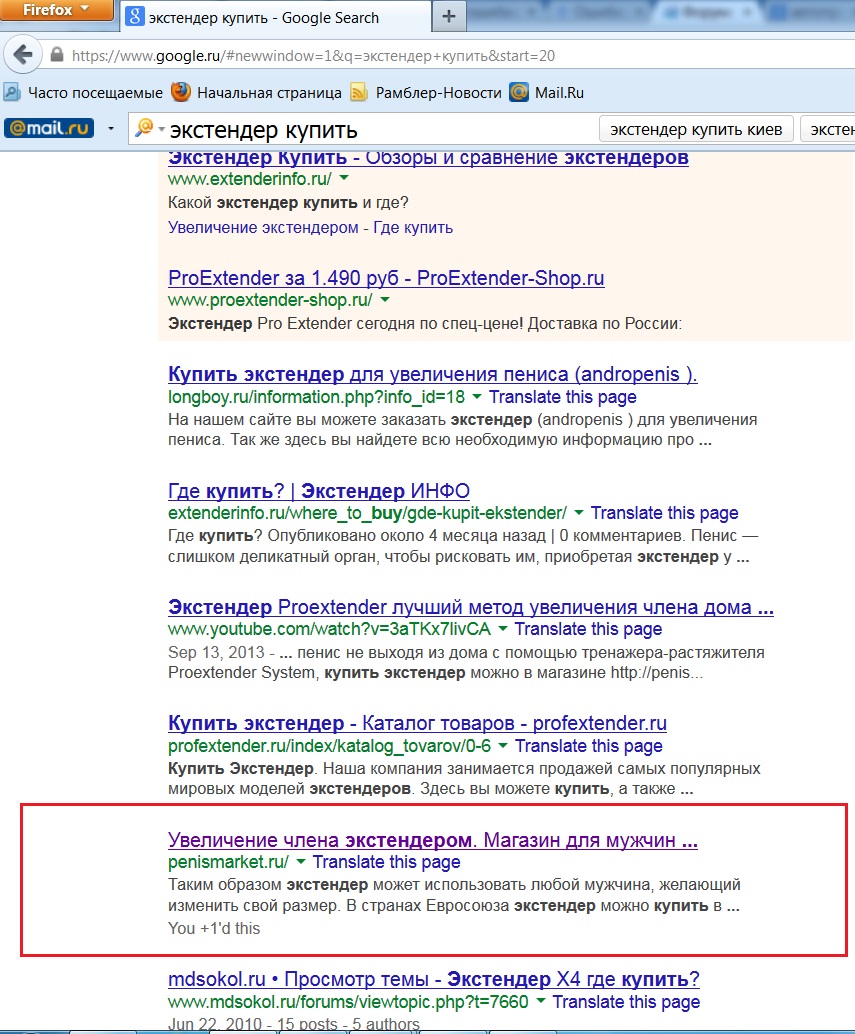Click the 'Sep 13, 2013' date text
Screen dimensions: 855x1034
(x=216, y=652)
